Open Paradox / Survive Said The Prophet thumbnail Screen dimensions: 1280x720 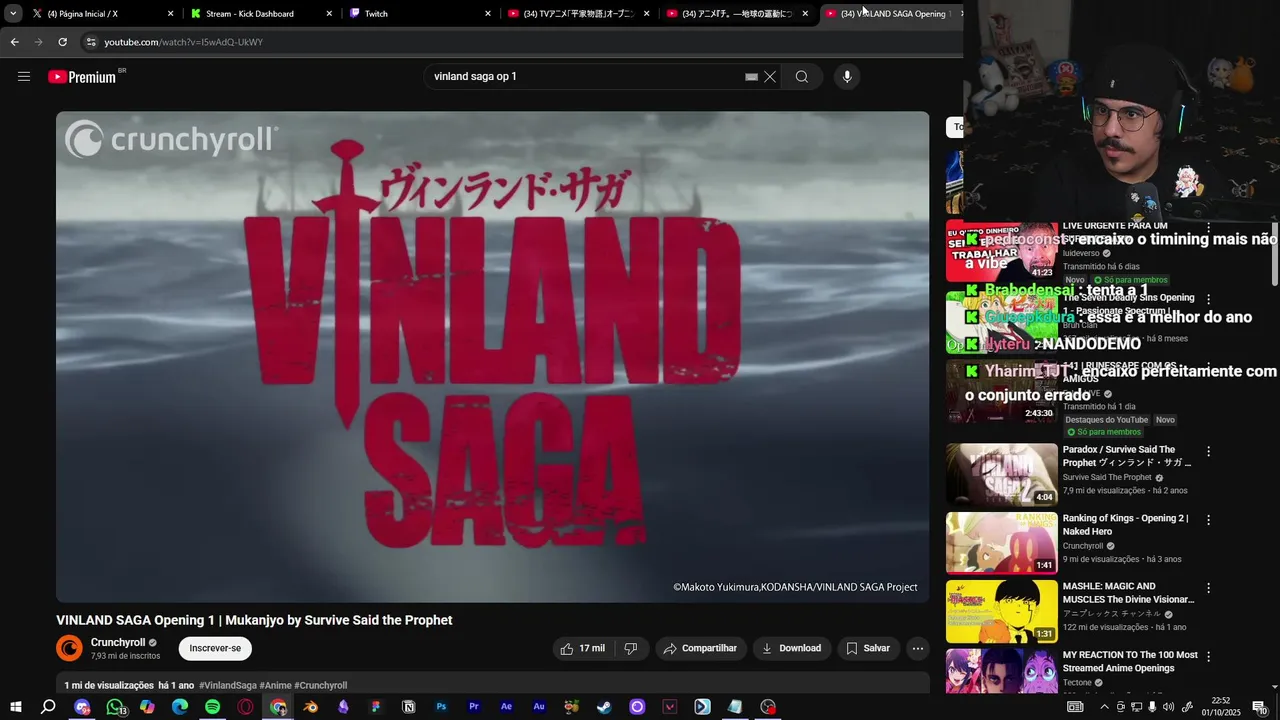coord(1002,474)
